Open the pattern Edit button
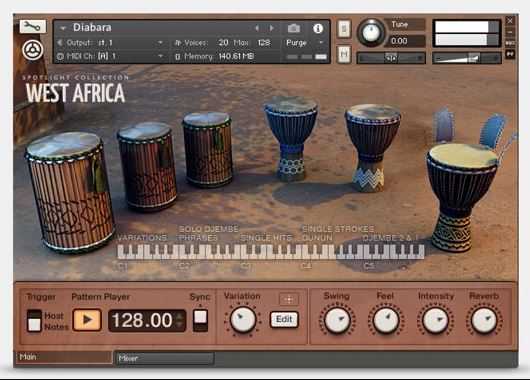This screenshot has height=380, width=530. click(x=284, y=319)
